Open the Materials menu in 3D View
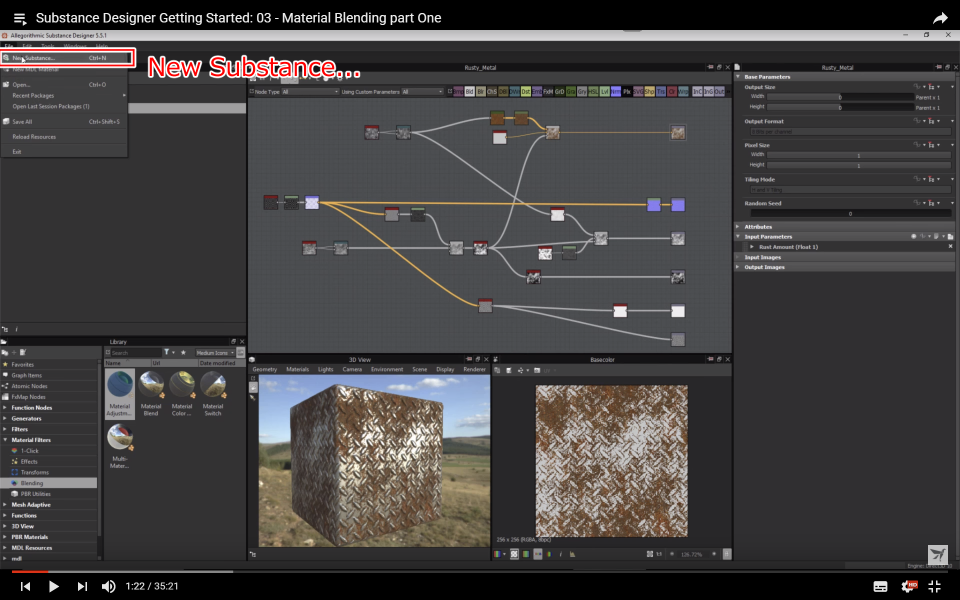Viewport: 960px width, 600px height. coord(297,369)
